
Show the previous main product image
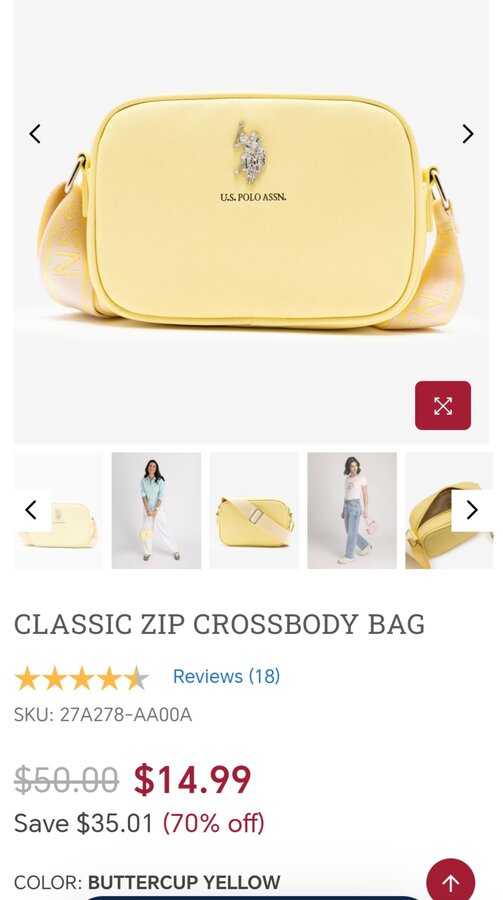35,134
